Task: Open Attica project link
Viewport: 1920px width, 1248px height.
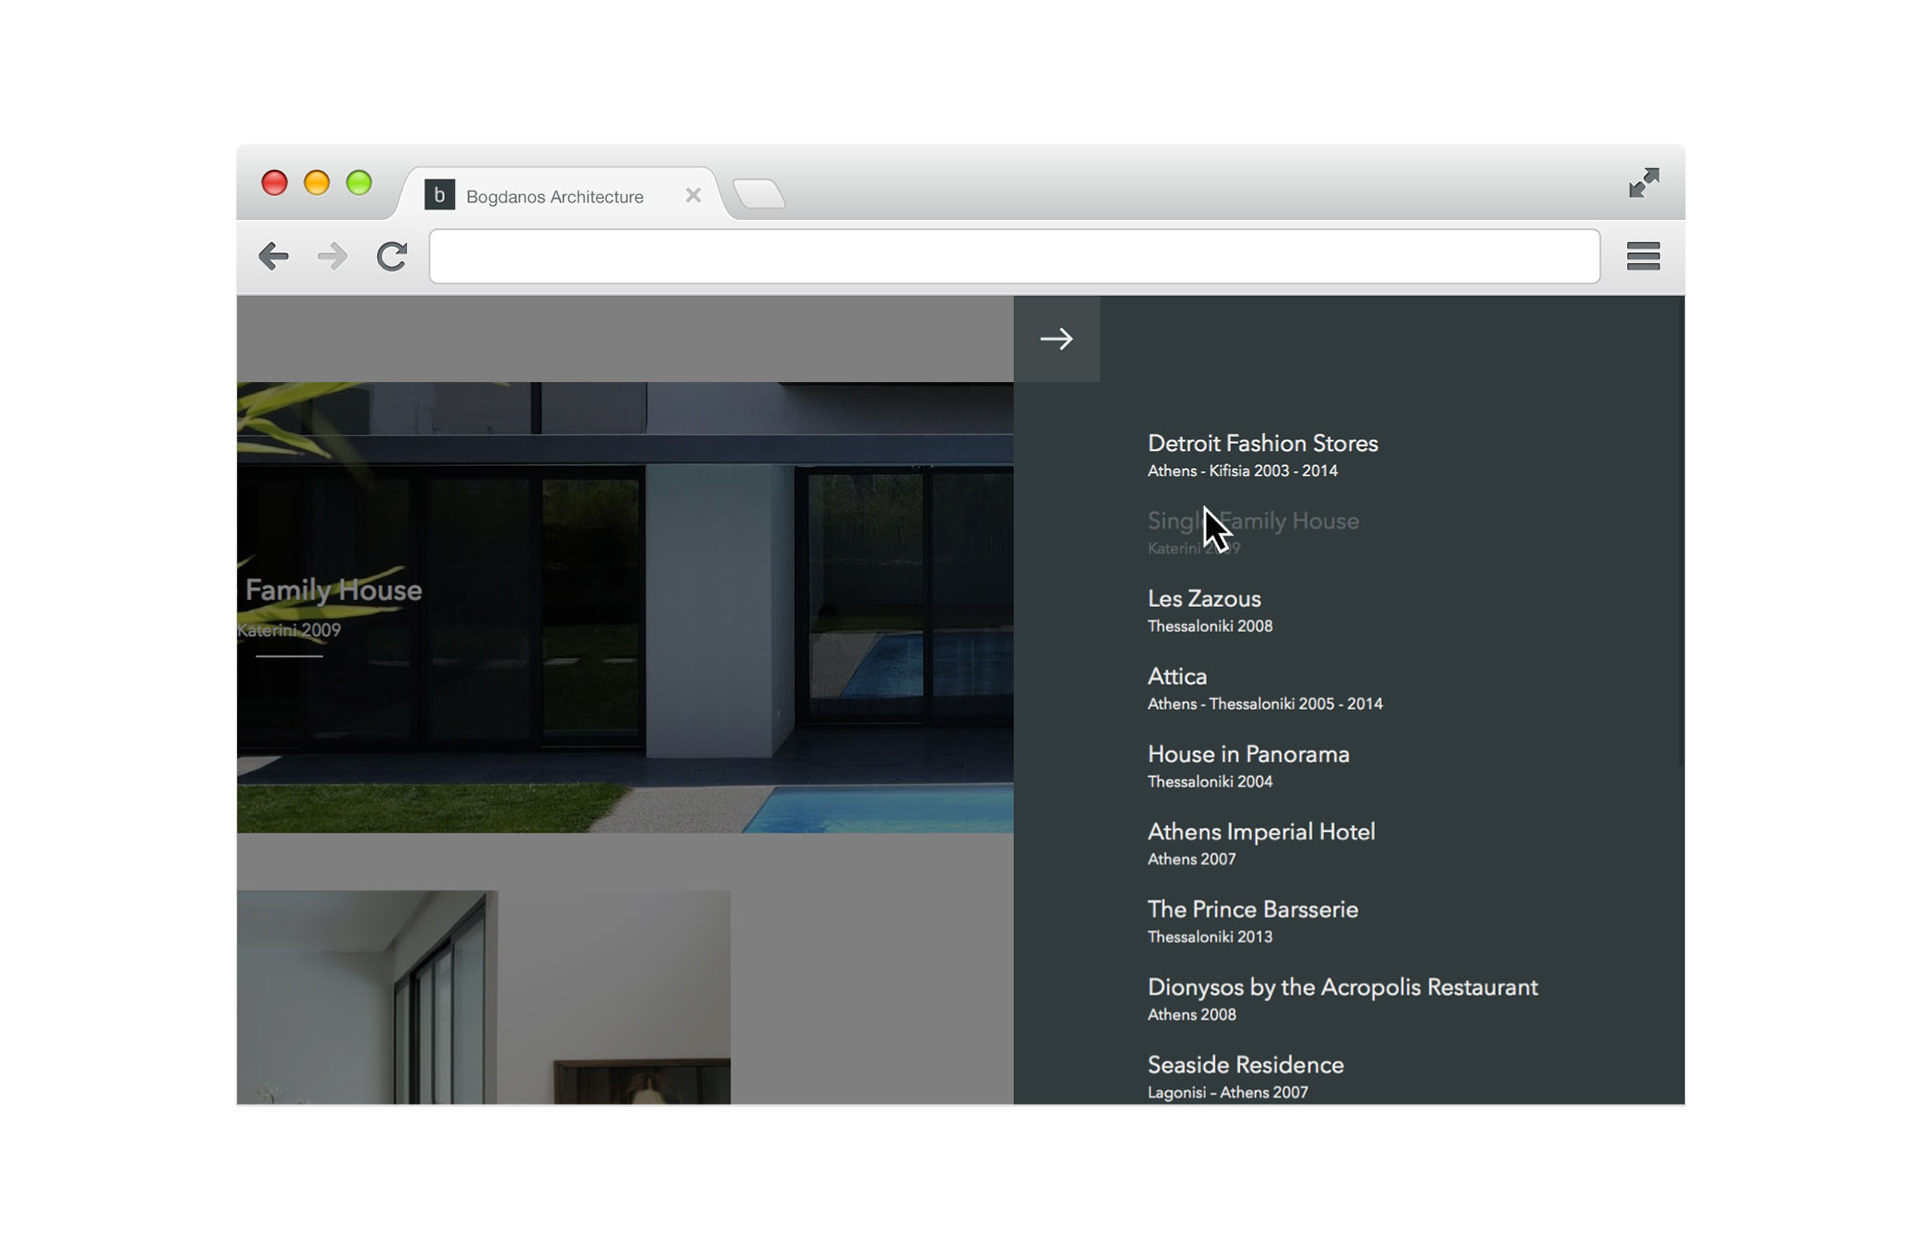Action: pos(1177,676)
